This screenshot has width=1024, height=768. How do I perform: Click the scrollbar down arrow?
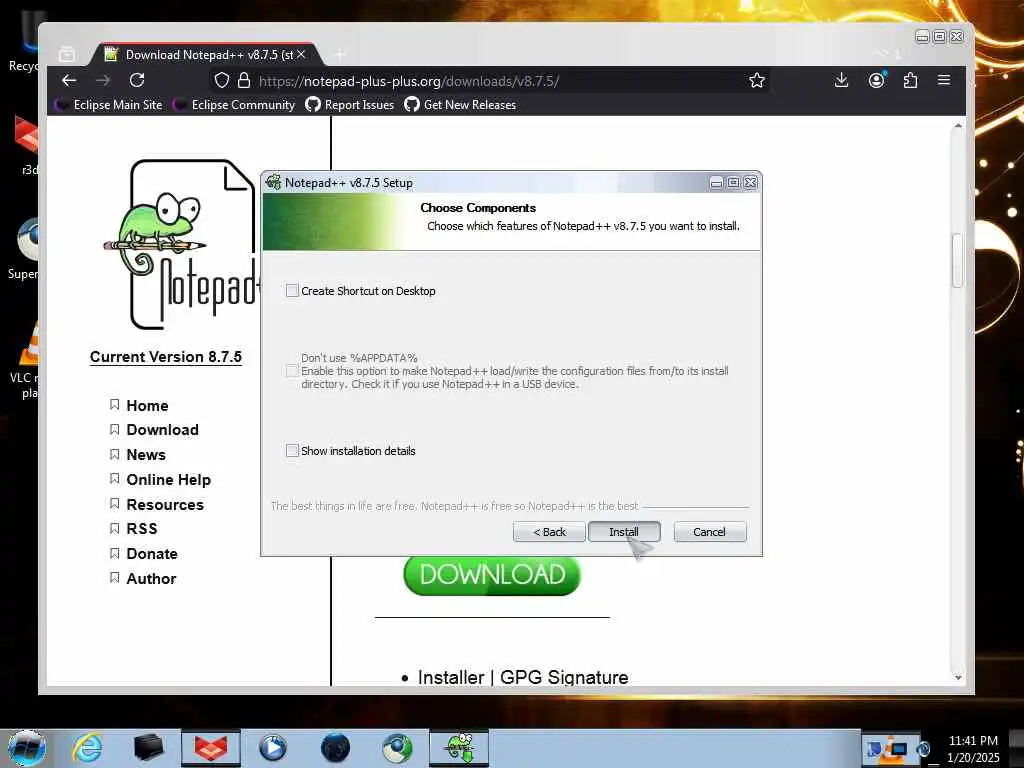(957, 678)
